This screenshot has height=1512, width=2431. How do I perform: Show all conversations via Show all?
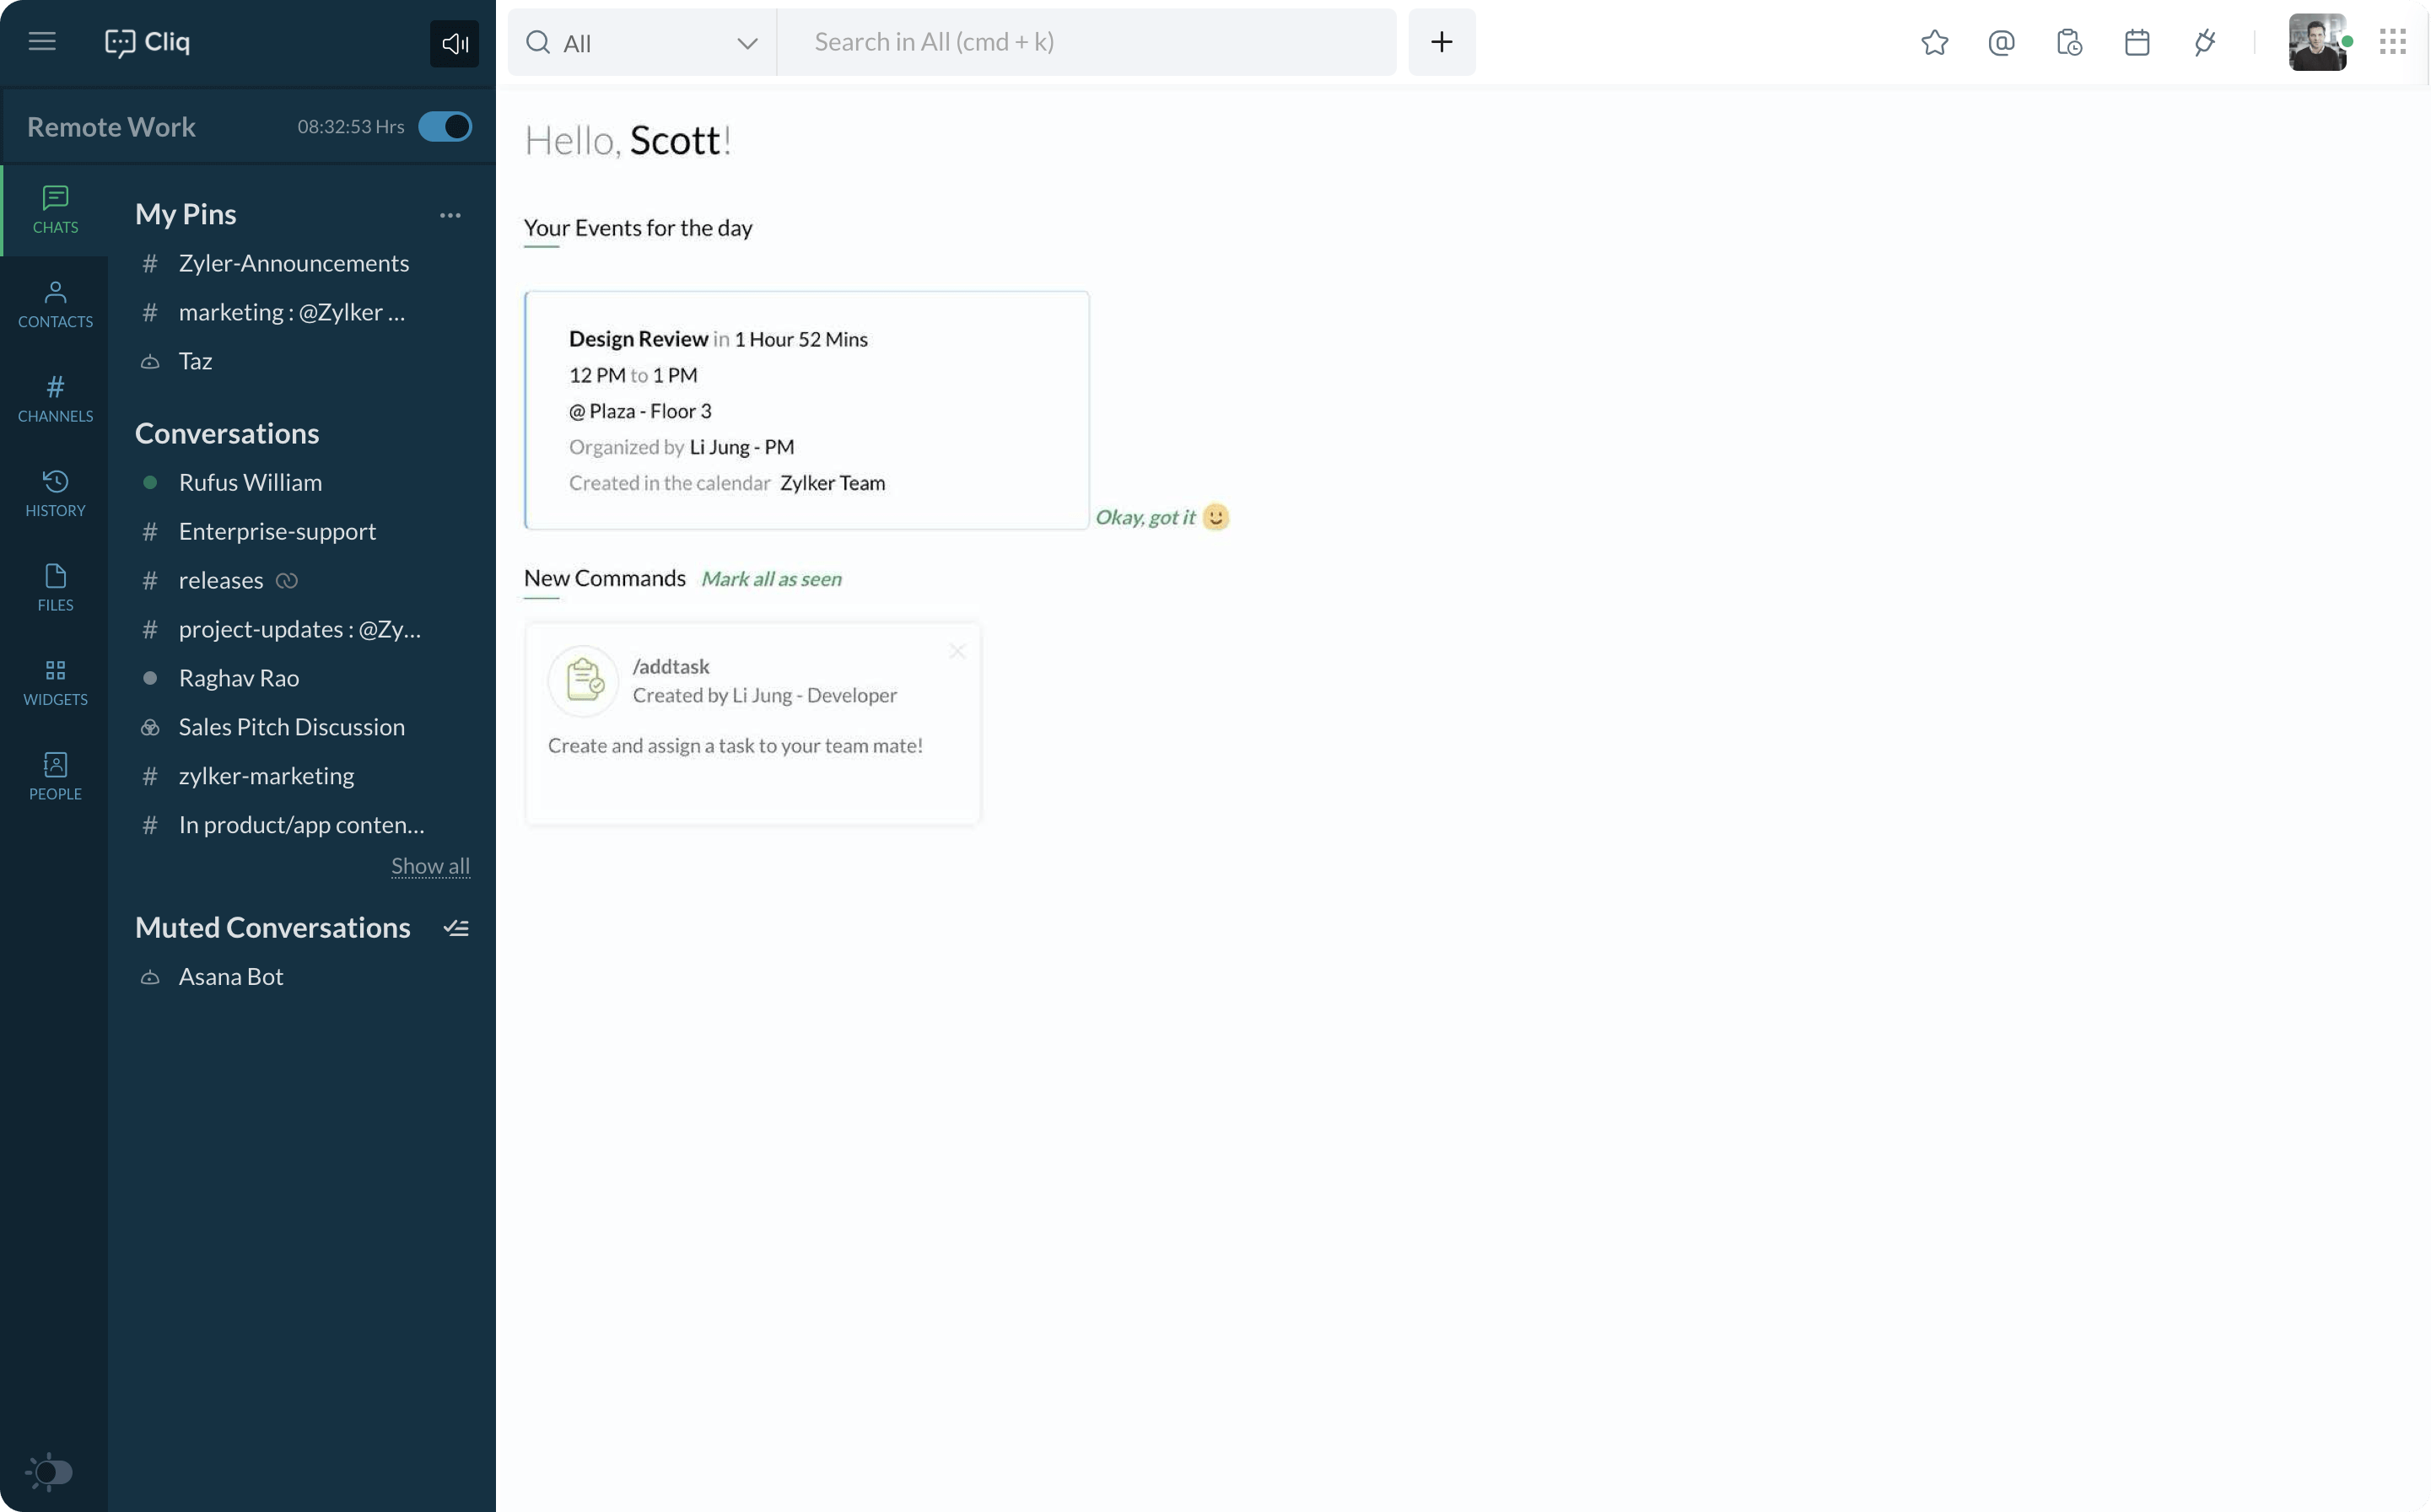click(x=429, y=866)
